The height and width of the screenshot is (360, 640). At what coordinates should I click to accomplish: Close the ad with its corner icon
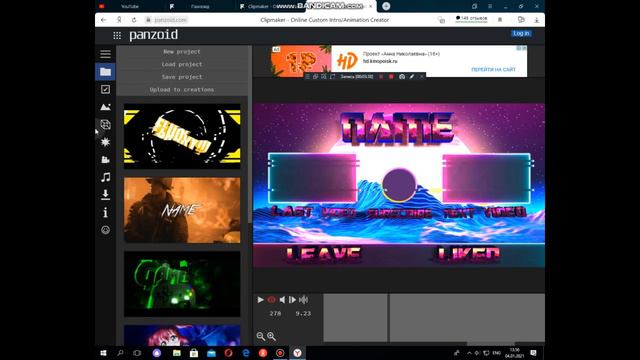click(524, 48)
